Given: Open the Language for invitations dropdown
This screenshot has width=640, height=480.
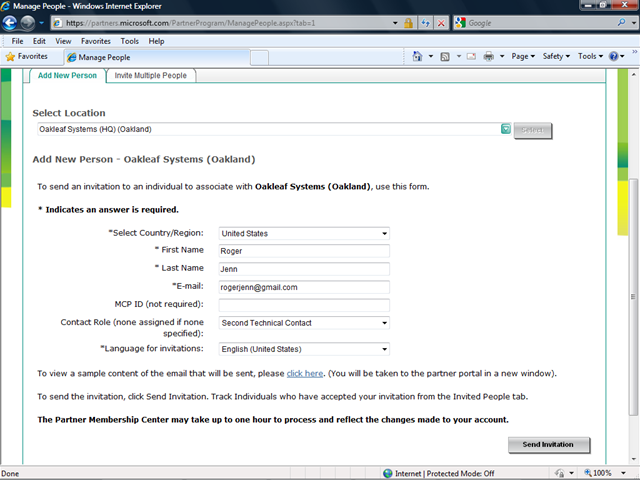Looking at the screenshot, I should [x=304, y=349].
